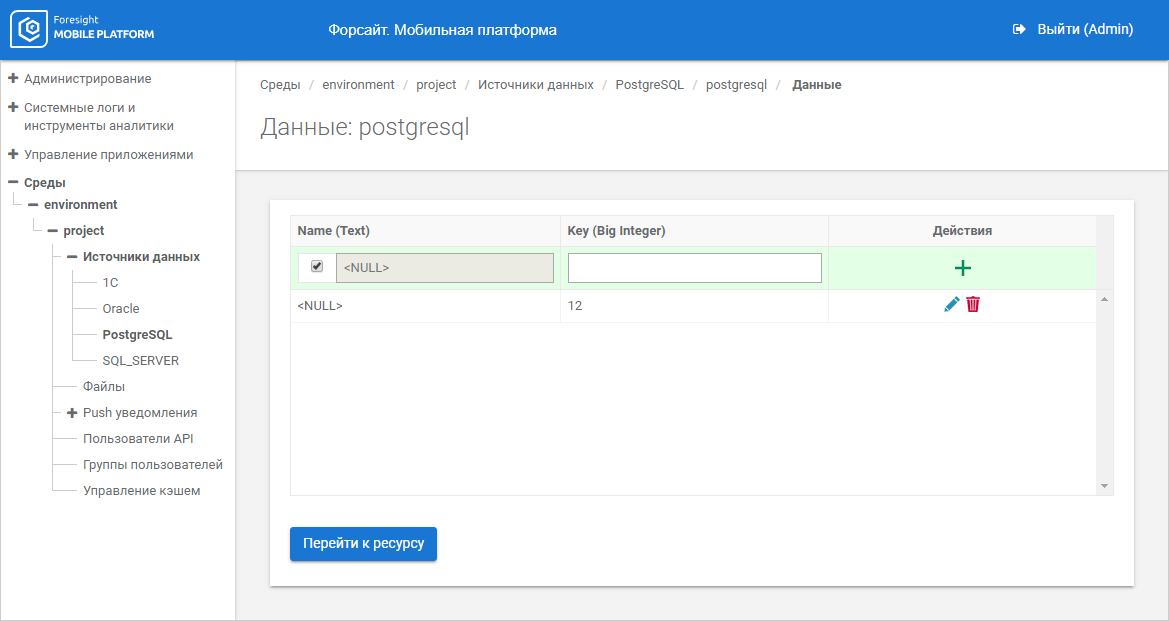Screen dimensions: 1169x621
Task: Expand the Управление приложениями section
Action: (x=13, y=155)
